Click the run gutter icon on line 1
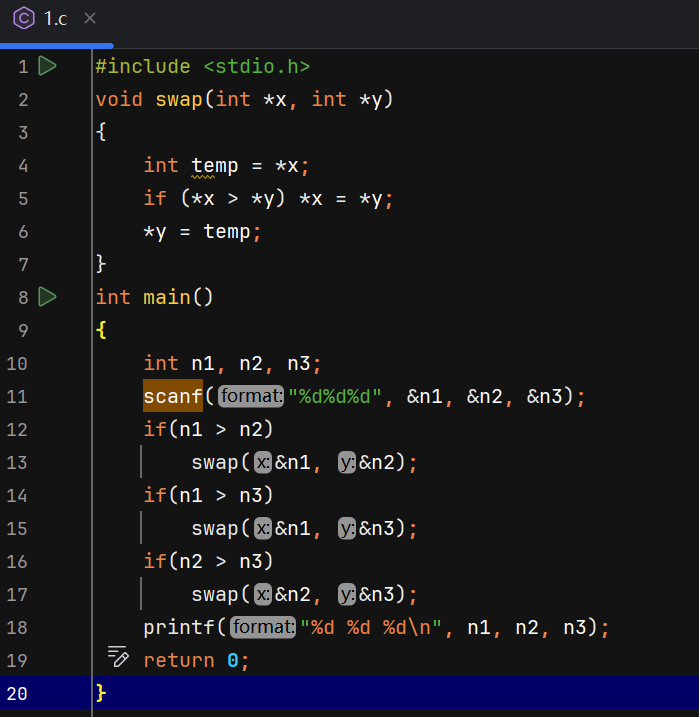Image resolution: width=699 pixels, height=717 pixels. (x=47, y=66)
